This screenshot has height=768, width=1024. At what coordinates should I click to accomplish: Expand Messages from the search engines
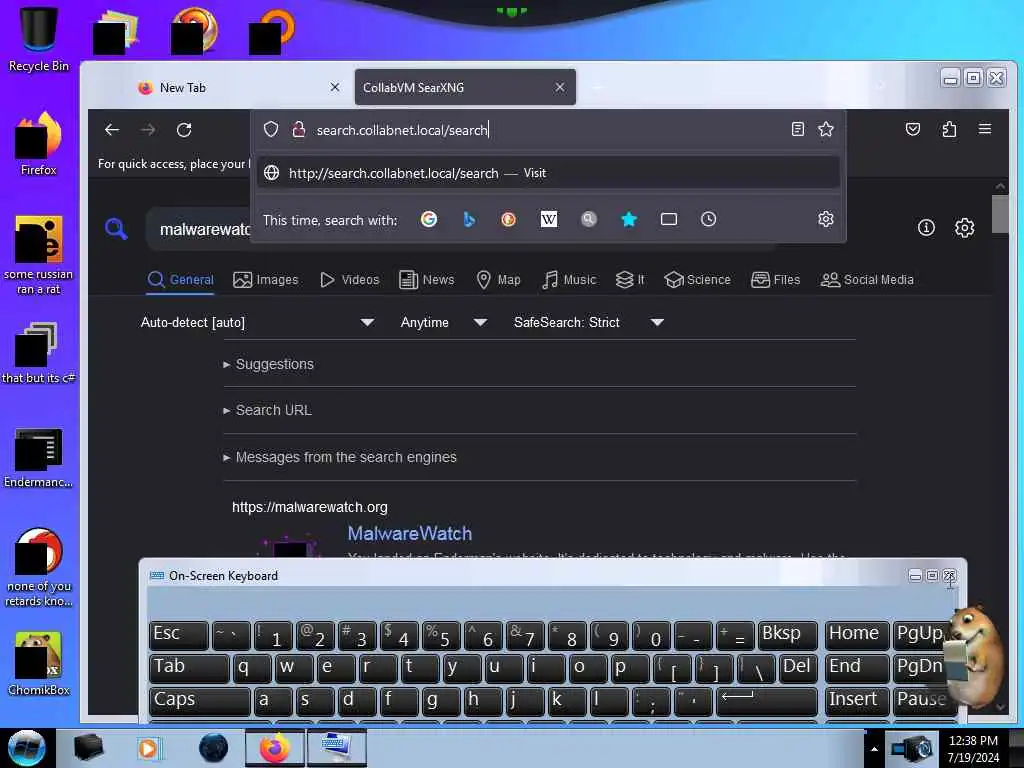pyautogui.click(x=340, y=457)
